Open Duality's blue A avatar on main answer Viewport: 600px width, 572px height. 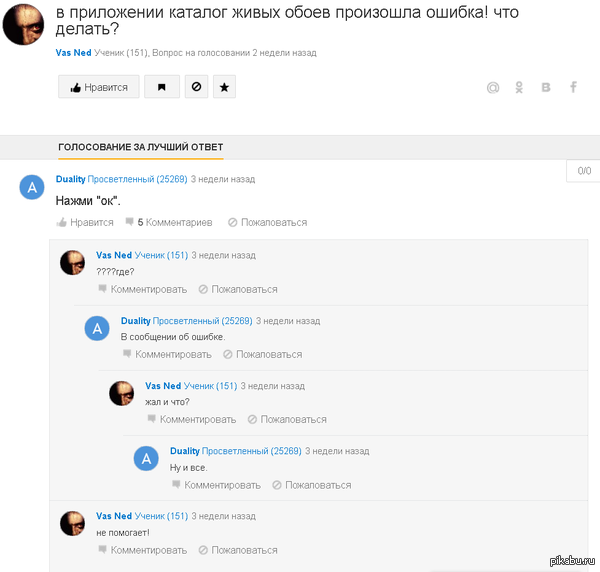tap(32, 187)
